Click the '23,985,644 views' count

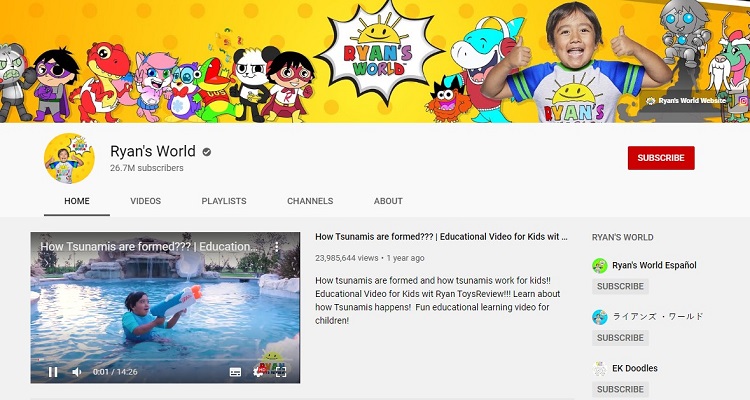347,258
